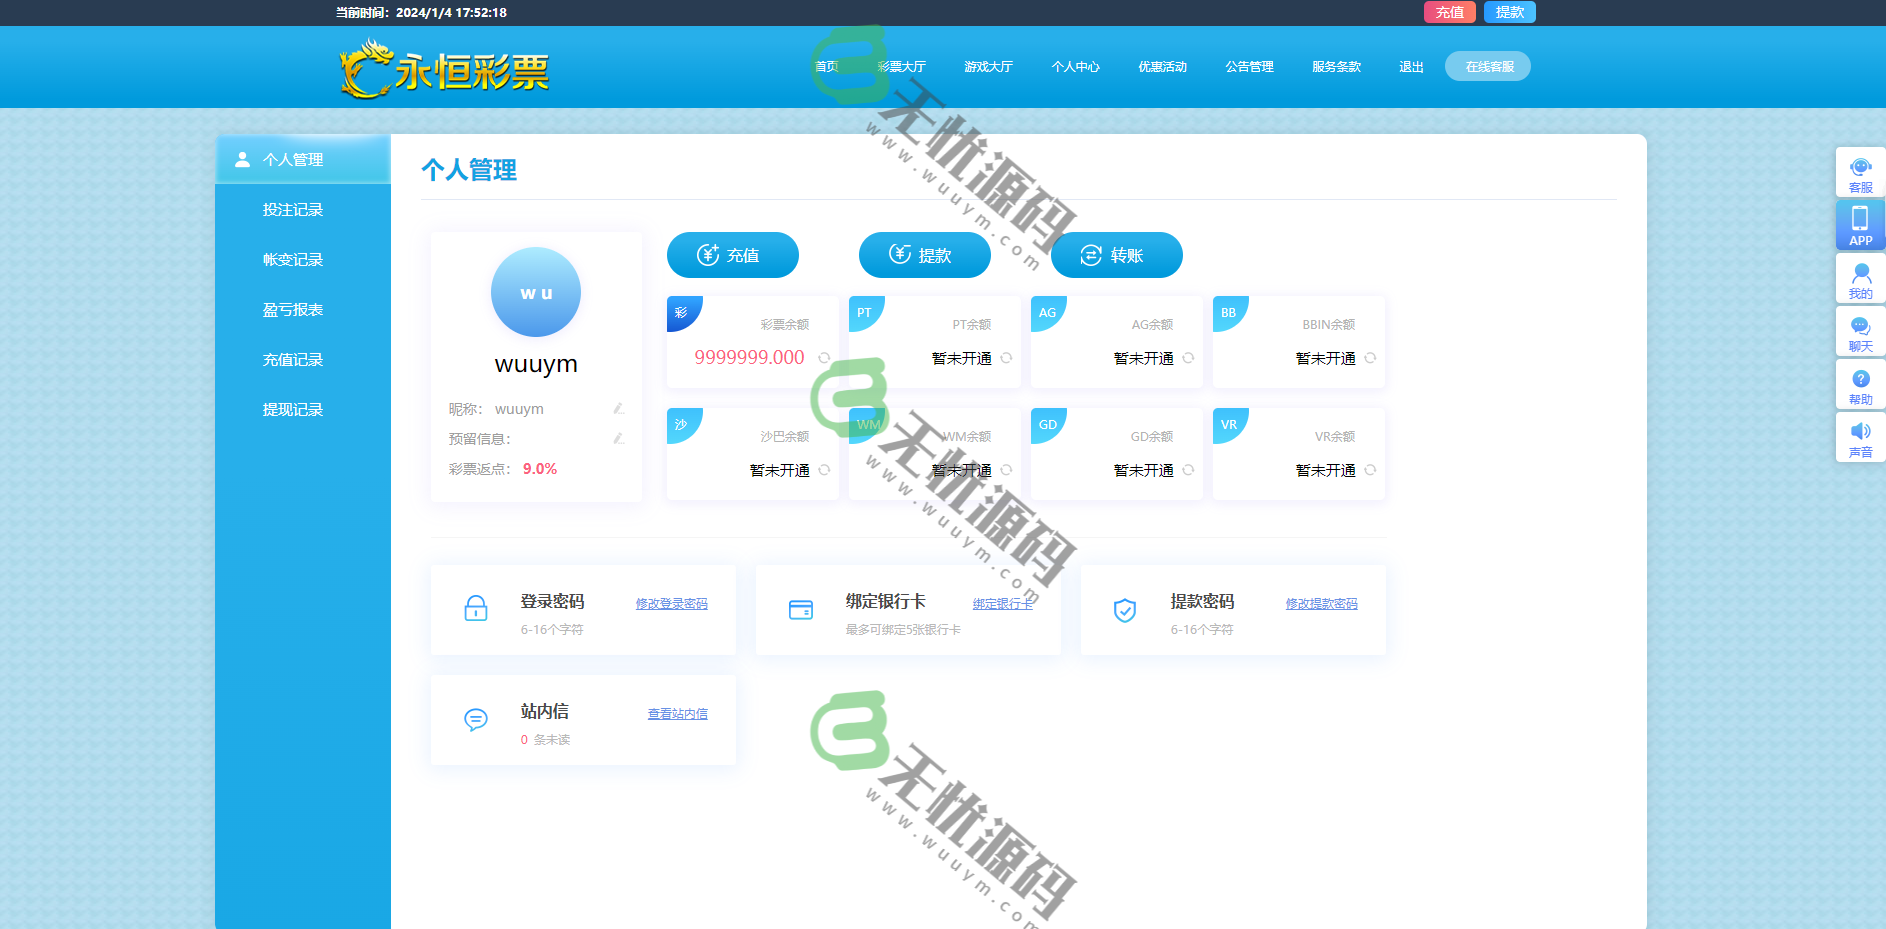The width and height of the screenshot is (1886, 929).
Task: Click the 转账 transfer button
Action: (x=1116, y=255)
